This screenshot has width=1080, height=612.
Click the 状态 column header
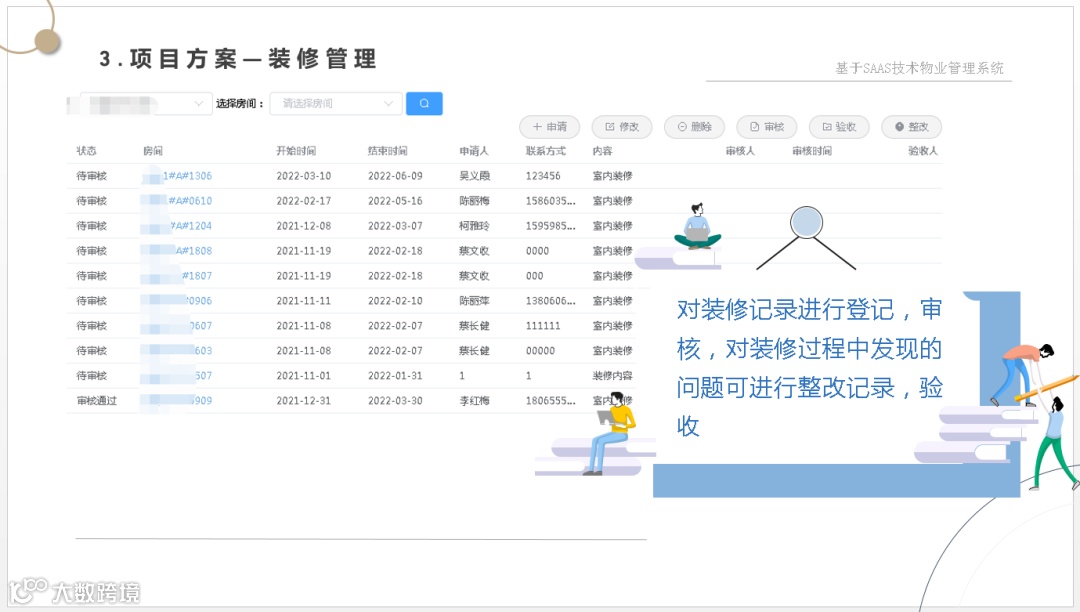[87, 151]
